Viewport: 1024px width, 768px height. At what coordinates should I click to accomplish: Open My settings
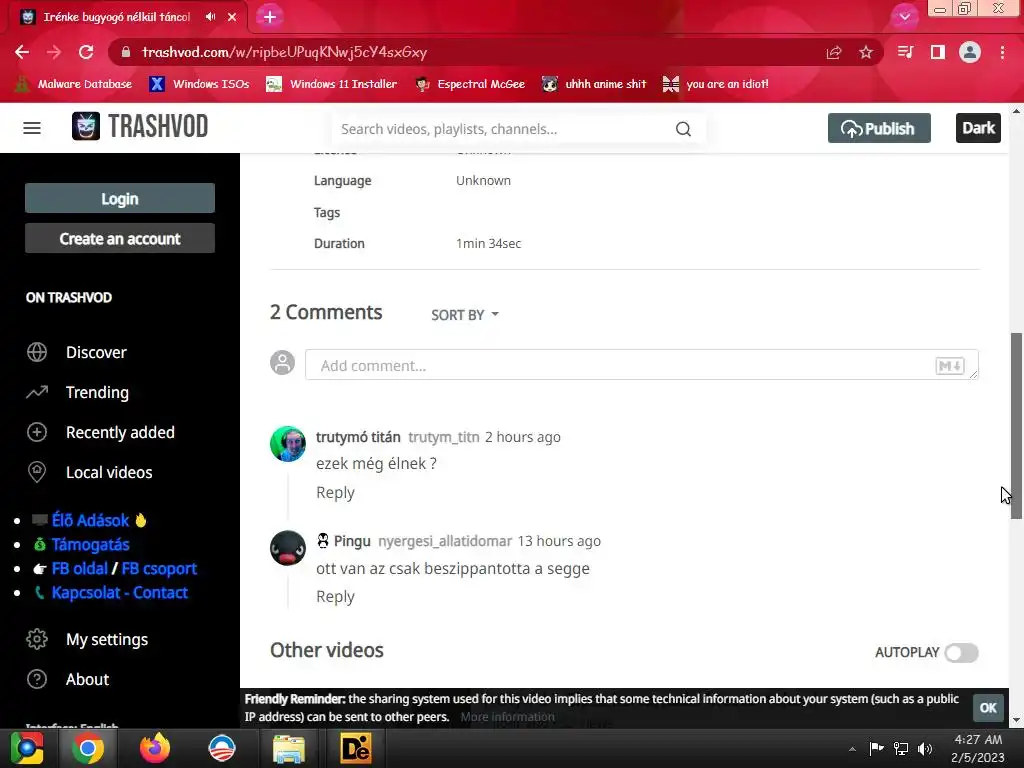click(107, 639)
